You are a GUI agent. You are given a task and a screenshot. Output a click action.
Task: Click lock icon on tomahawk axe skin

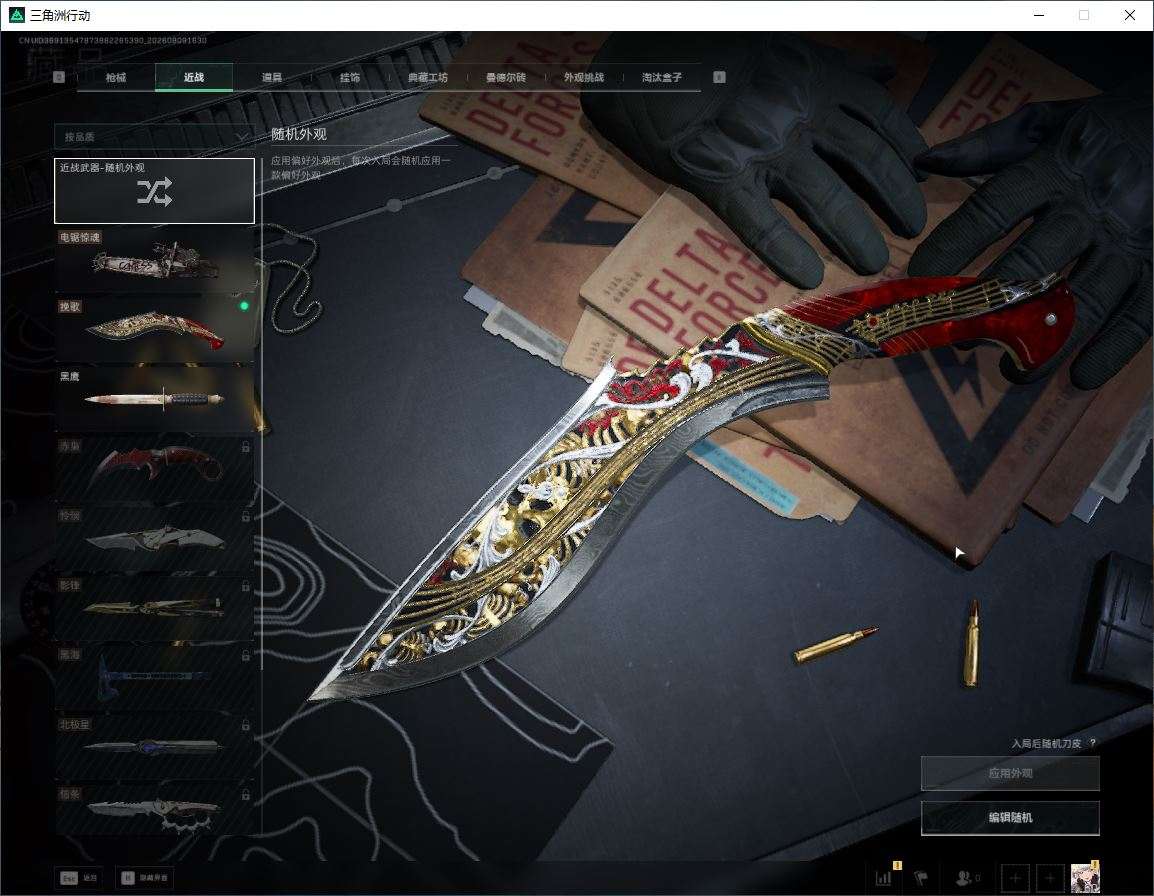[x=246, y=655]
